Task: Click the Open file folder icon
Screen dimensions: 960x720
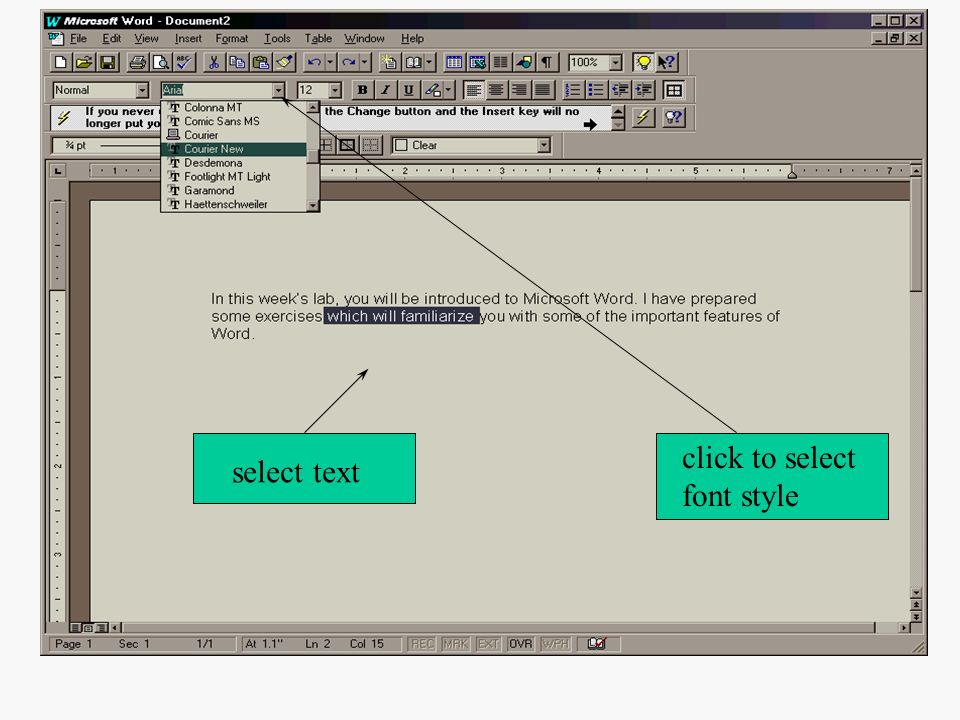Action: 84,62
